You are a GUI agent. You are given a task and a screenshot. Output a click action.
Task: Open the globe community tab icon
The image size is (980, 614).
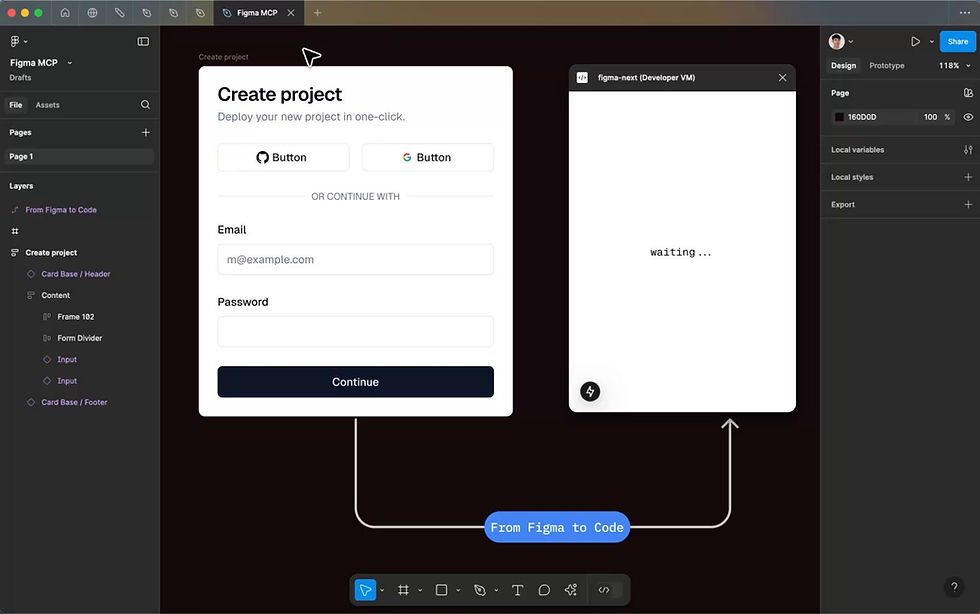[92, 13]
